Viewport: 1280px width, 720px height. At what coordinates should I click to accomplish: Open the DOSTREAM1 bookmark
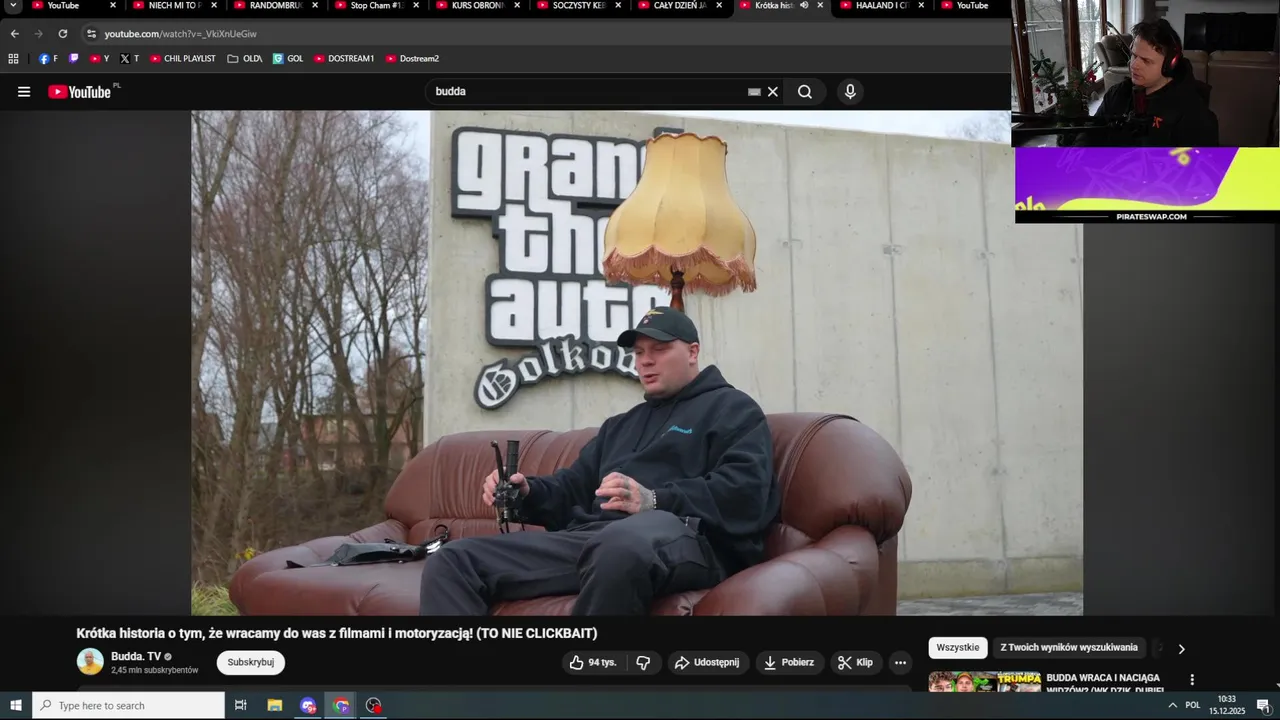point(344,59)
